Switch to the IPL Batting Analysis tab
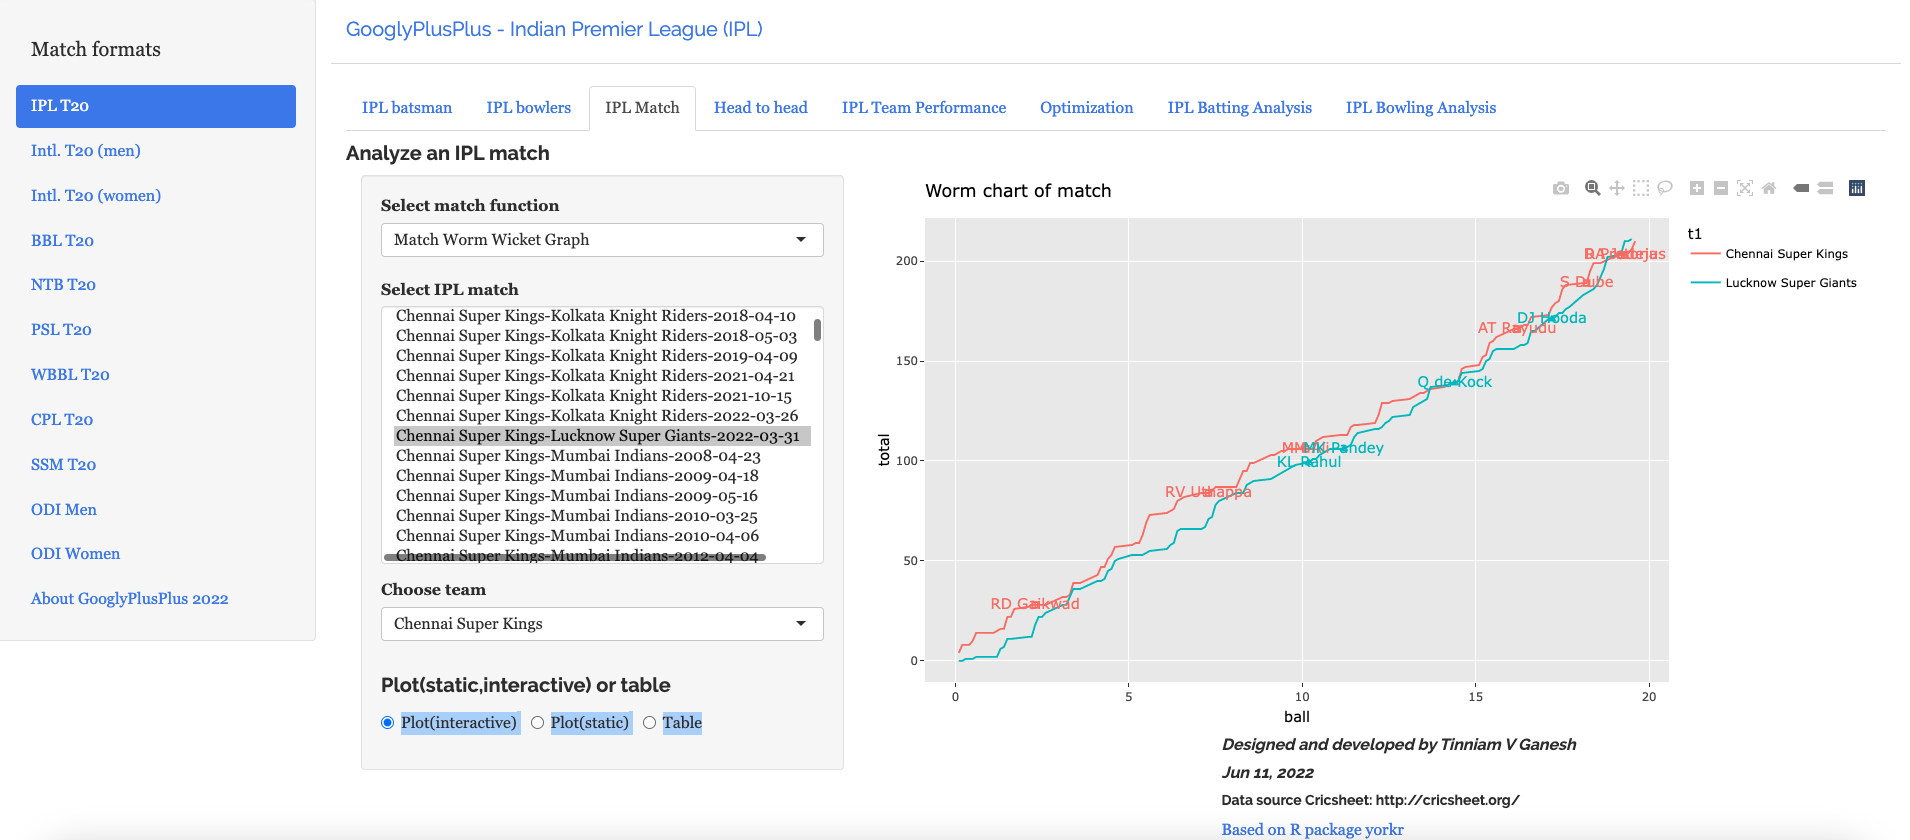The height and width of the screenshot is (840, 1910). click(x=1239, y=108)
